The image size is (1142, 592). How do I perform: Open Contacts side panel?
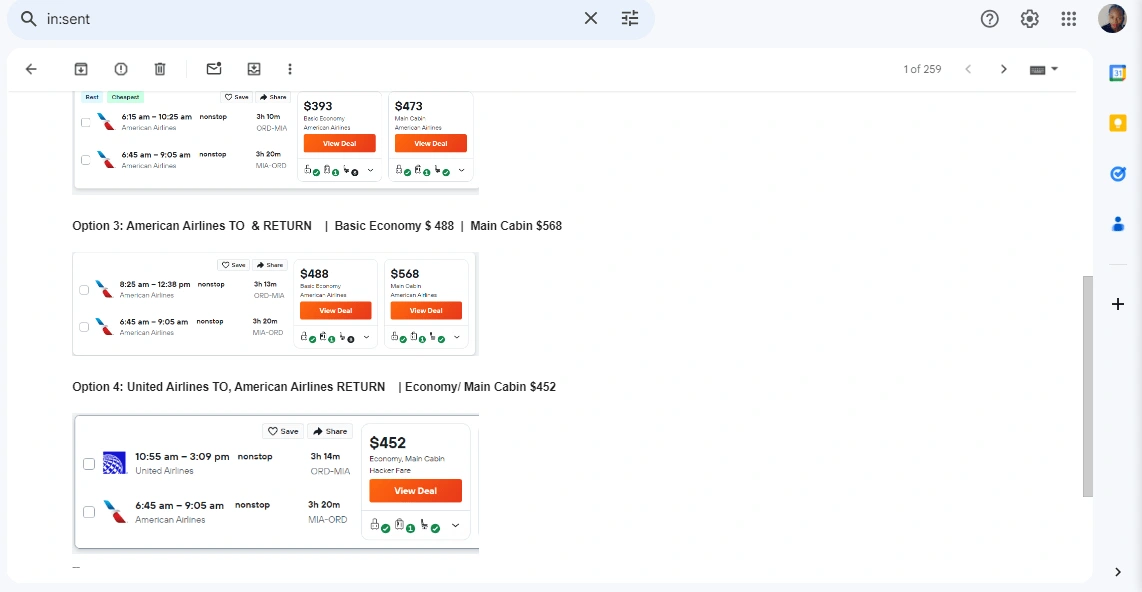pos(1118,224)
